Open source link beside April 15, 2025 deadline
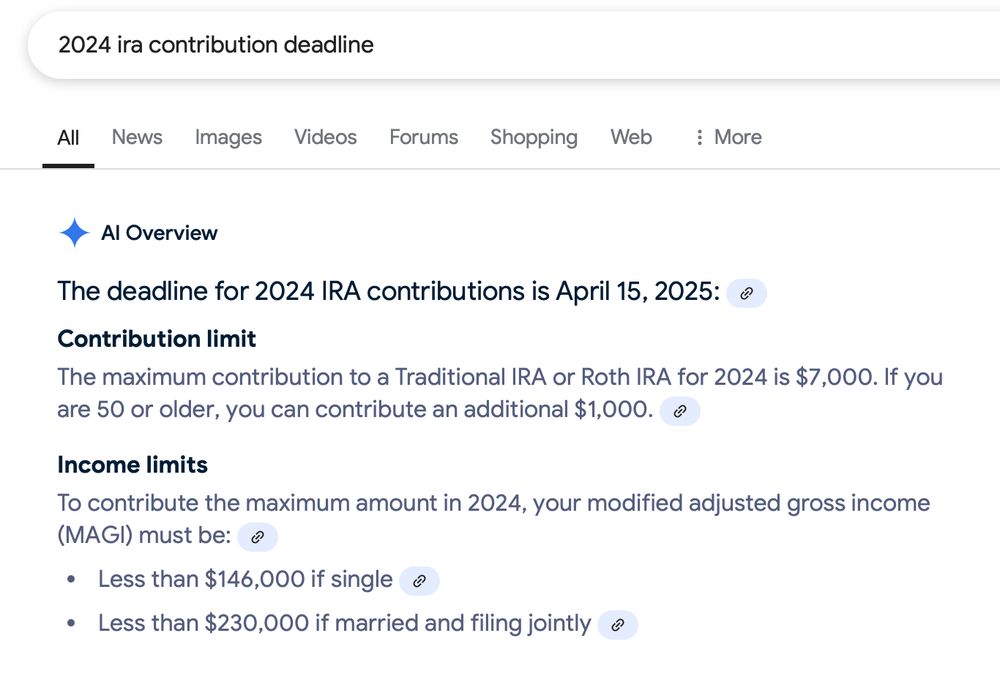This screenshot has width=1000, height=676. (x=746, y=293)
